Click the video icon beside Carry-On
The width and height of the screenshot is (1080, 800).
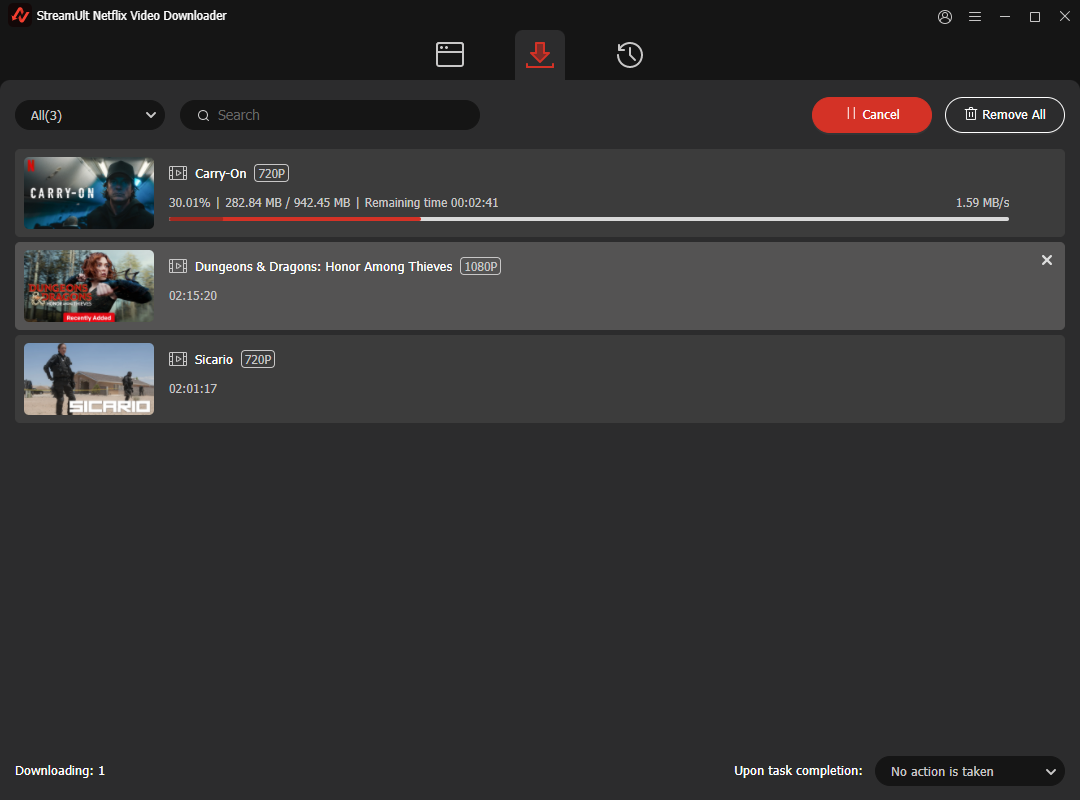pyautogui.click(x=178, y=173)
